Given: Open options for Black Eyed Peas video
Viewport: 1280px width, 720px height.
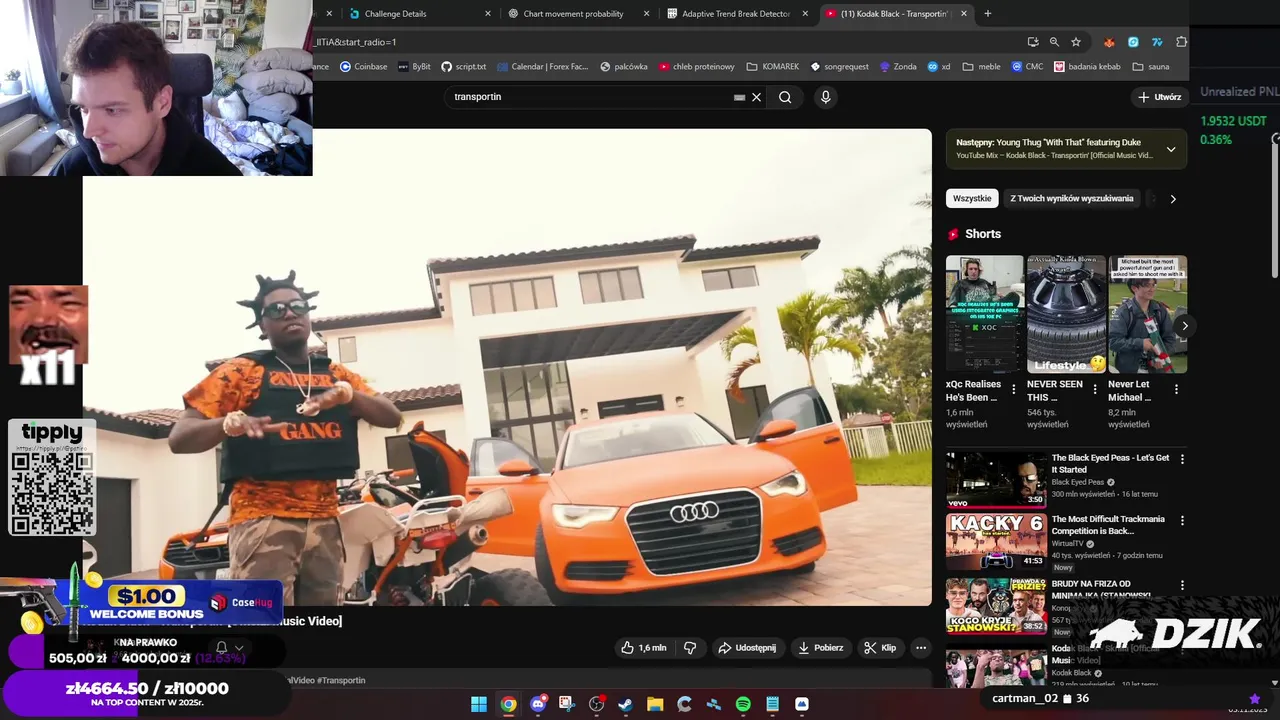Looking at the screenshot, I should tap(1182, 459).
